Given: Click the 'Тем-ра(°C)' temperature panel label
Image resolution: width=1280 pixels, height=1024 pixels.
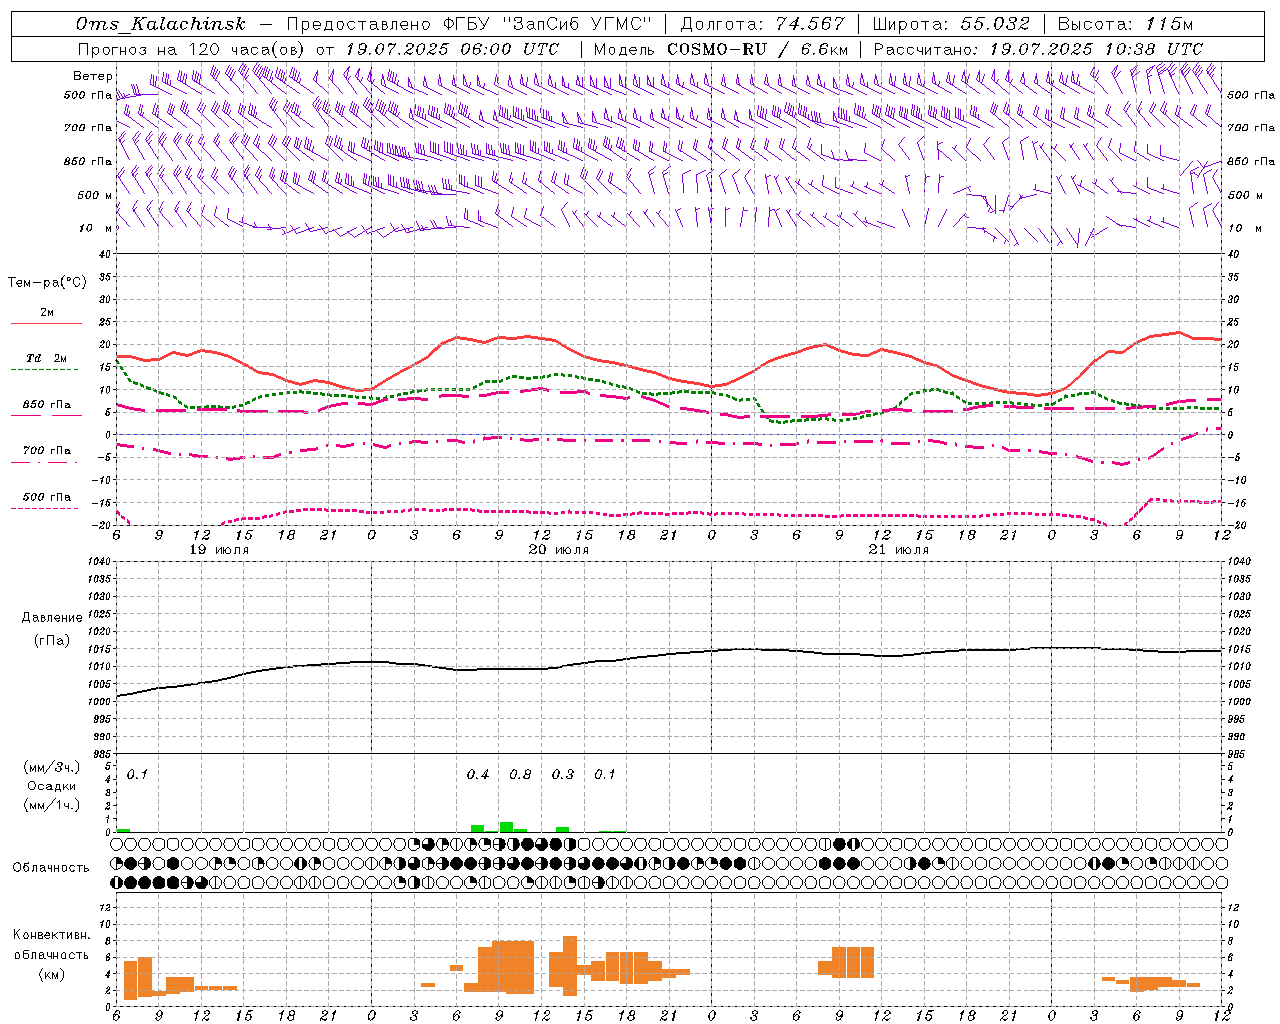Looking at the screenshot, I should (47, 283).
